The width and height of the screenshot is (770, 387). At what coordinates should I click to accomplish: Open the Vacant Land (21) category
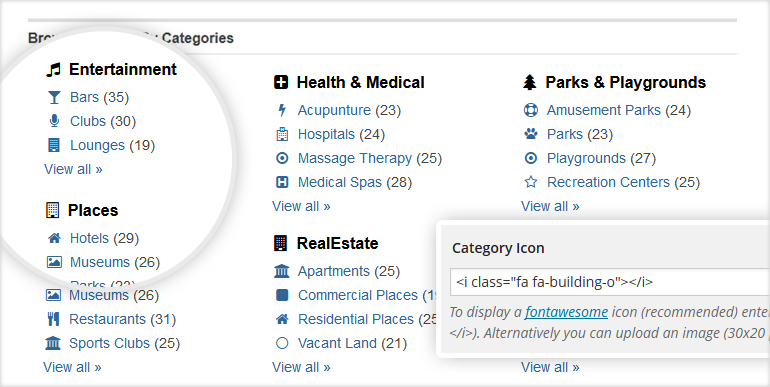(x=352, y=343)
